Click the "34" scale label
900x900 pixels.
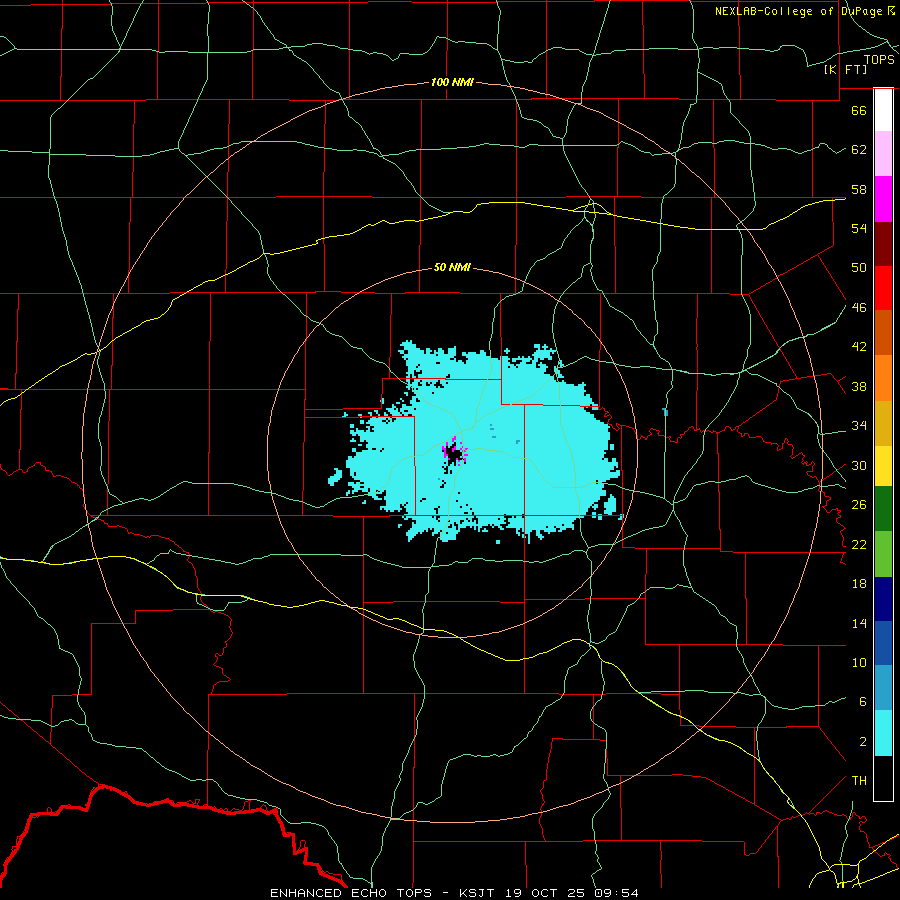[859, 426]
